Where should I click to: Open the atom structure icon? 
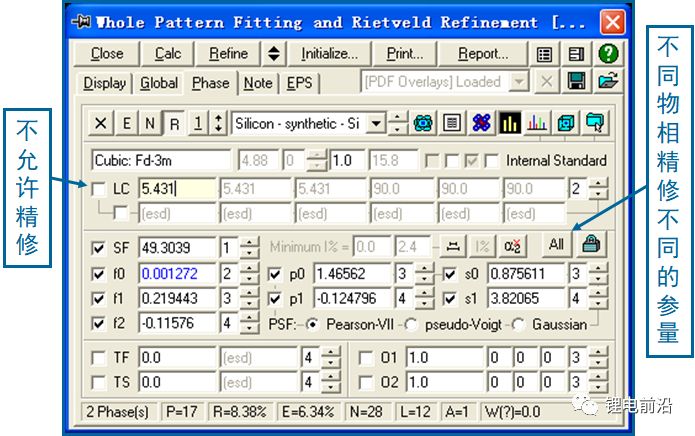click(x=423, y=123)
